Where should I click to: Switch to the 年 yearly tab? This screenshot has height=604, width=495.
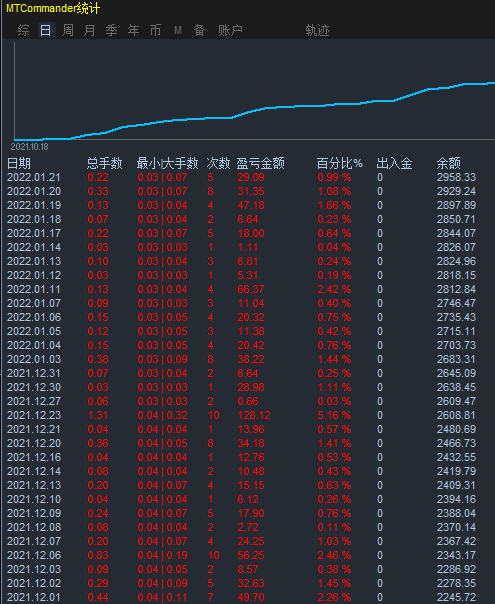pos(133,30)
